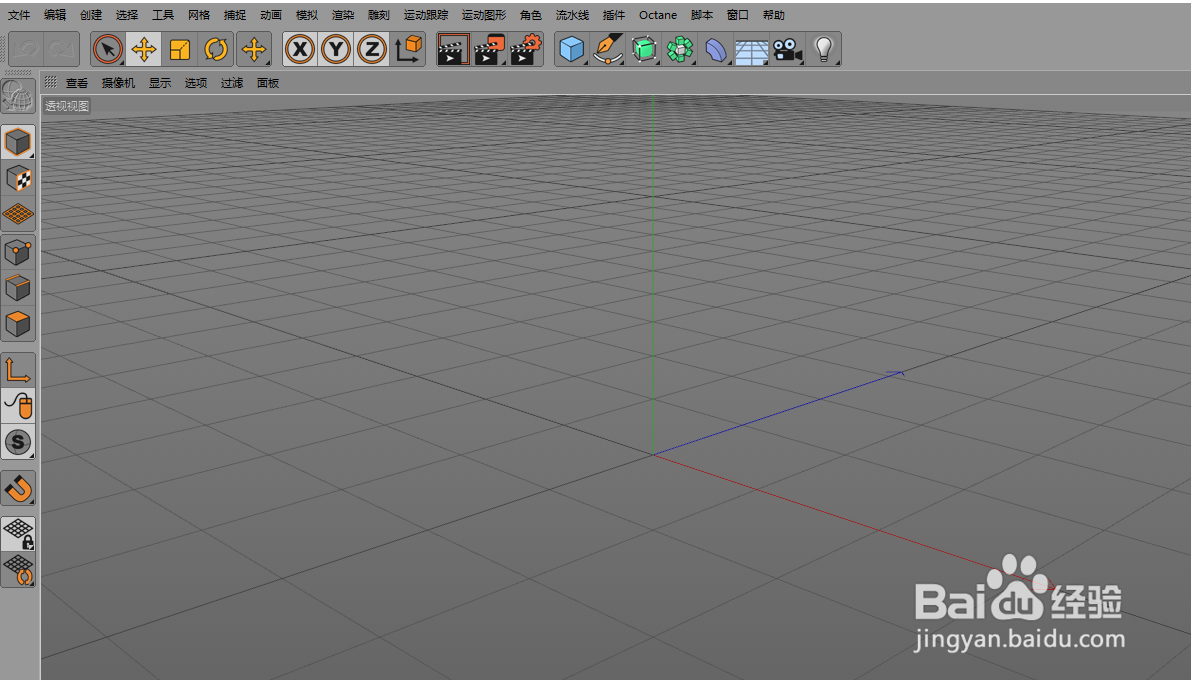This screenshot has width=1191, height=680.
Task: Open the 运动跟踪 menu
Action: tap(426, 15)
